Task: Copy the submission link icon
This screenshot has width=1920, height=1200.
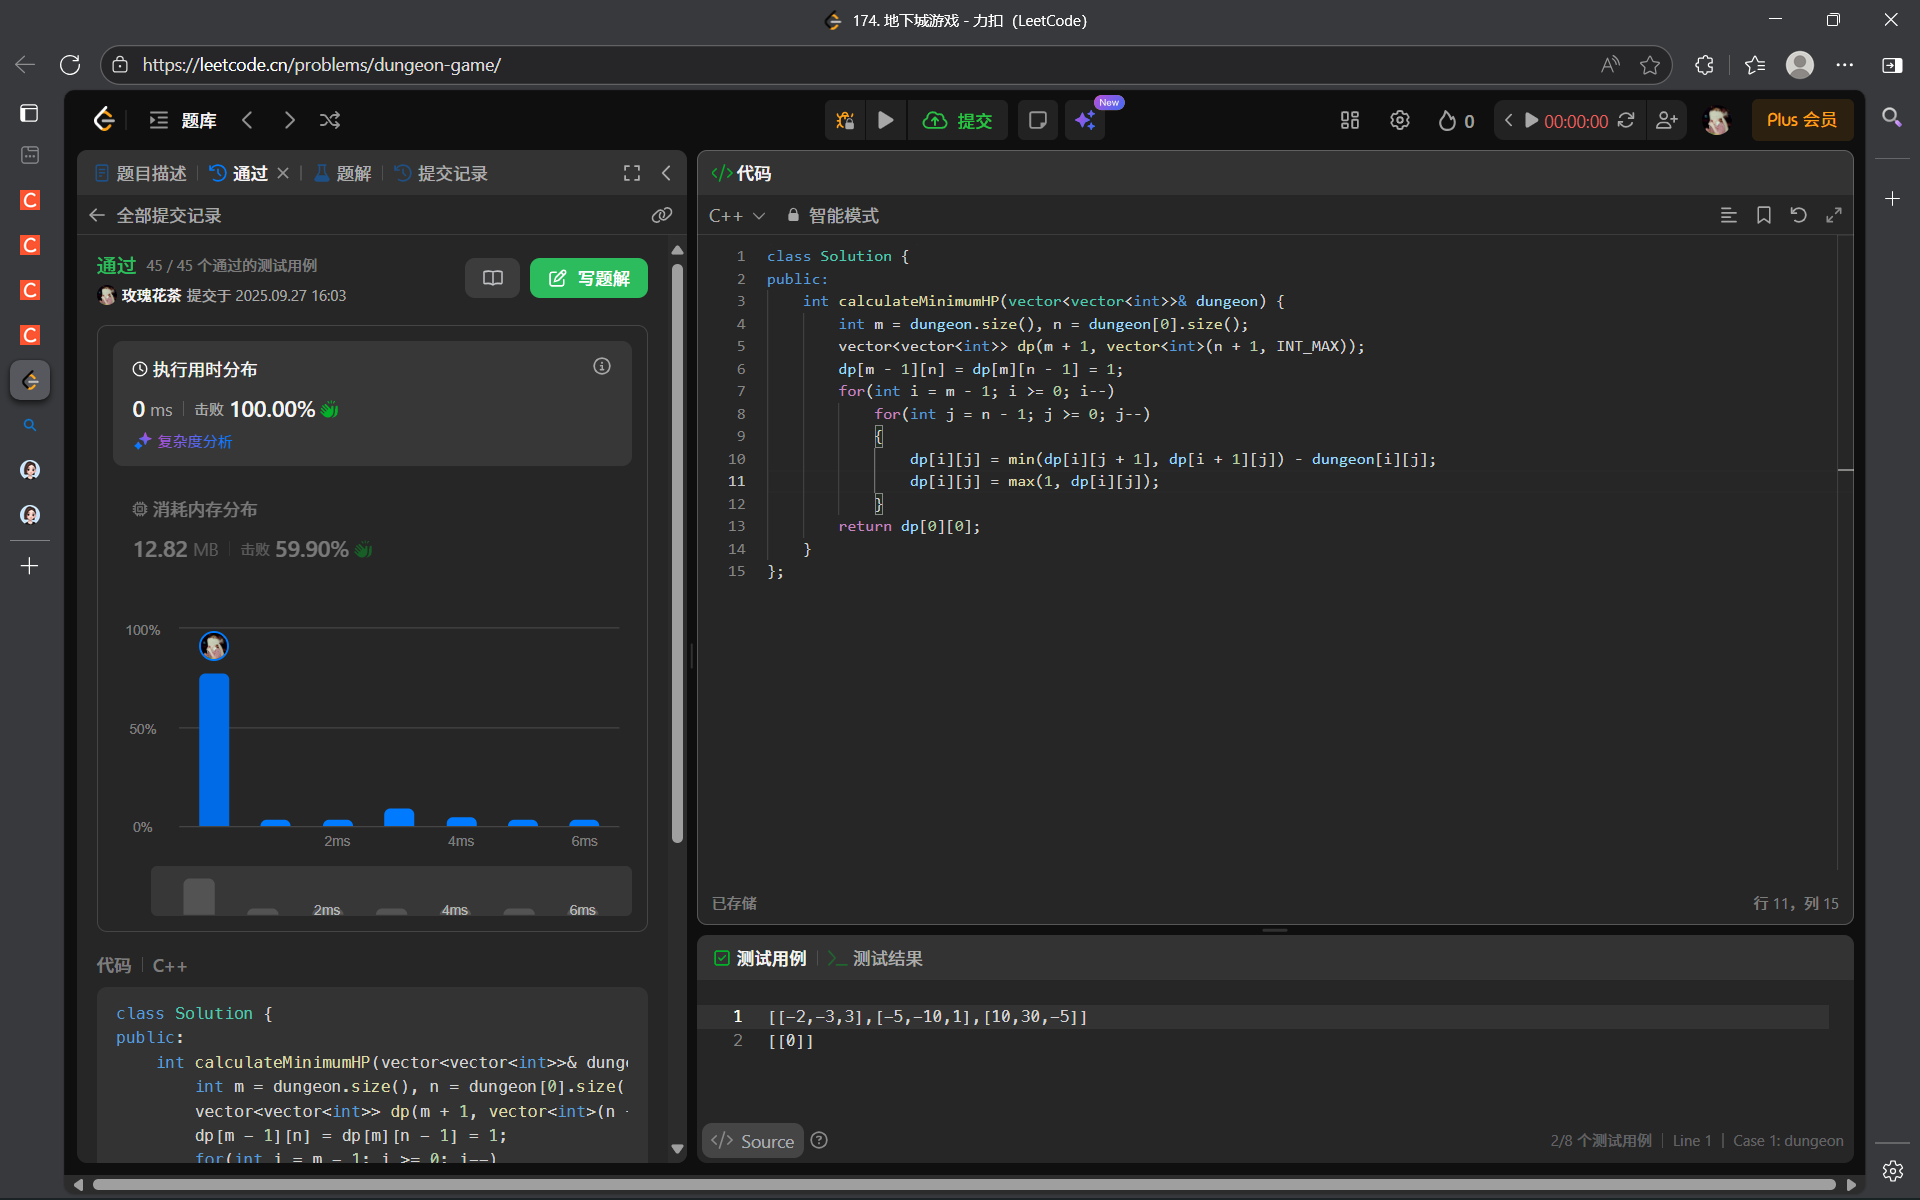Action: coord(661,215)
